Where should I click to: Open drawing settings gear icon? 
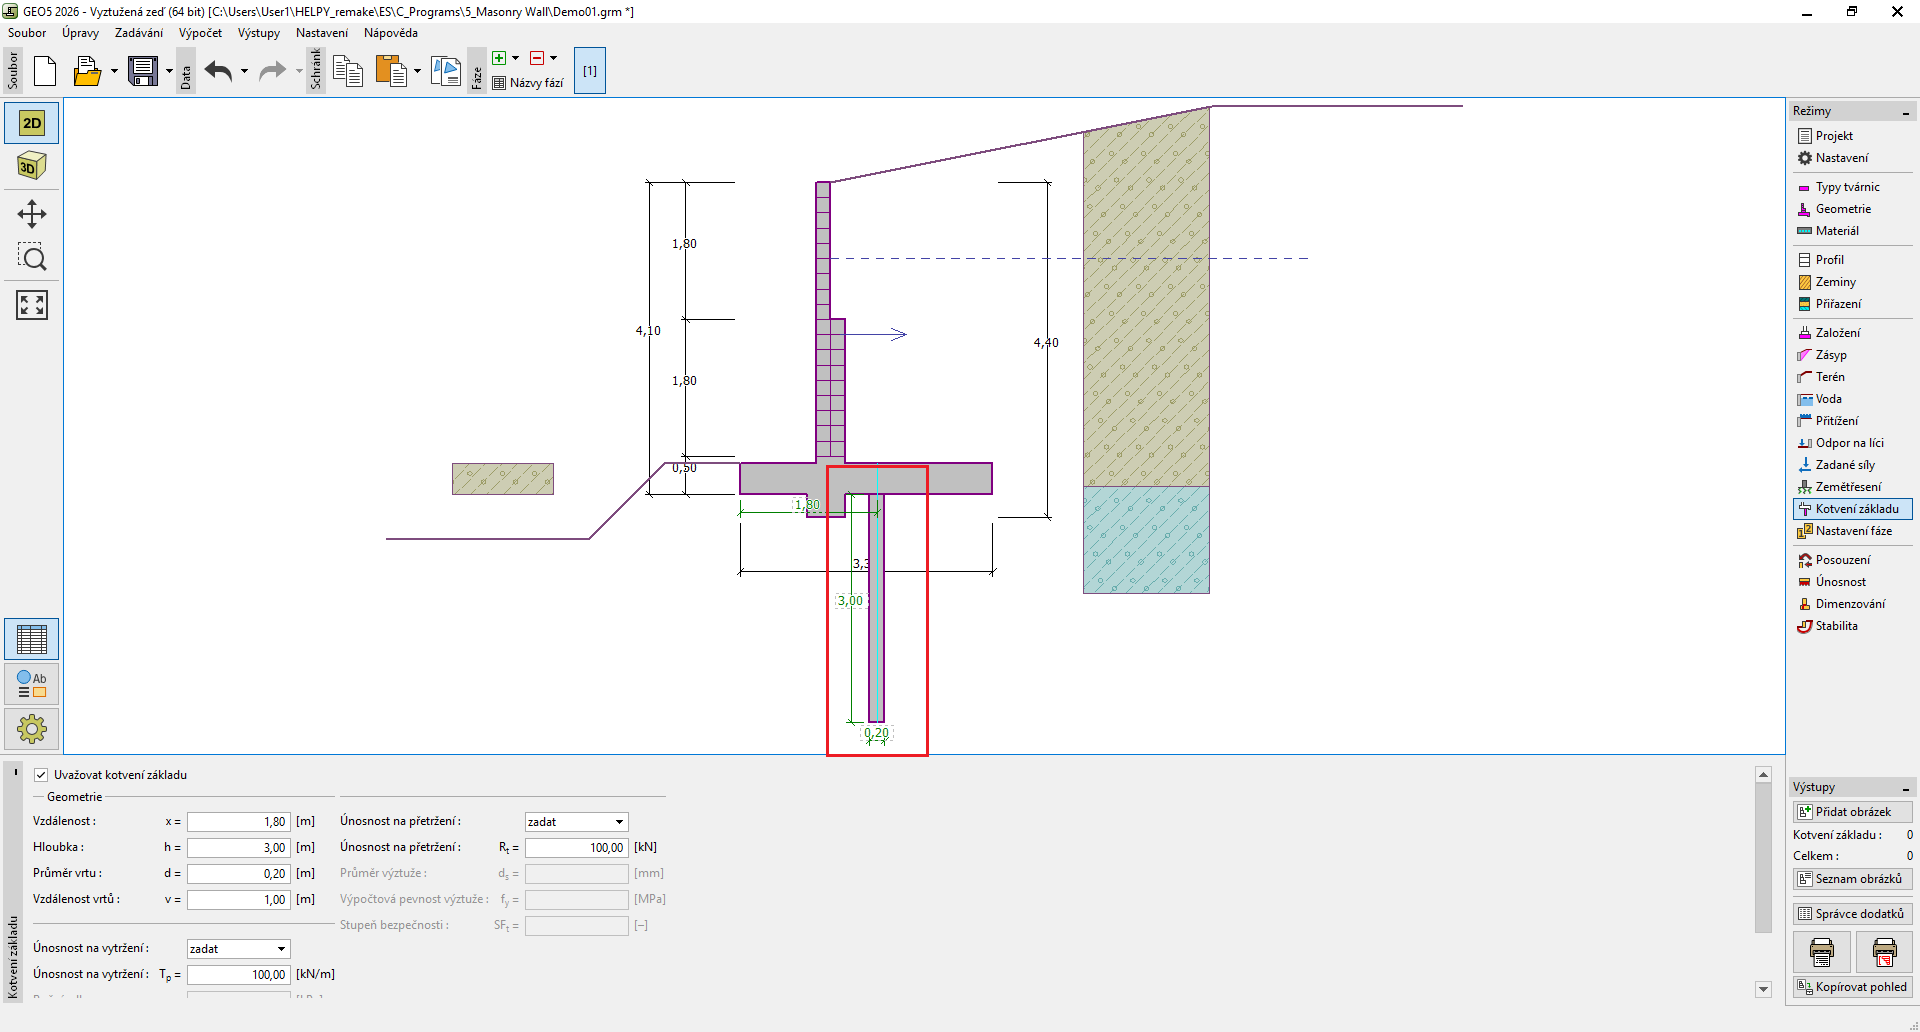(x=32, y=729)
